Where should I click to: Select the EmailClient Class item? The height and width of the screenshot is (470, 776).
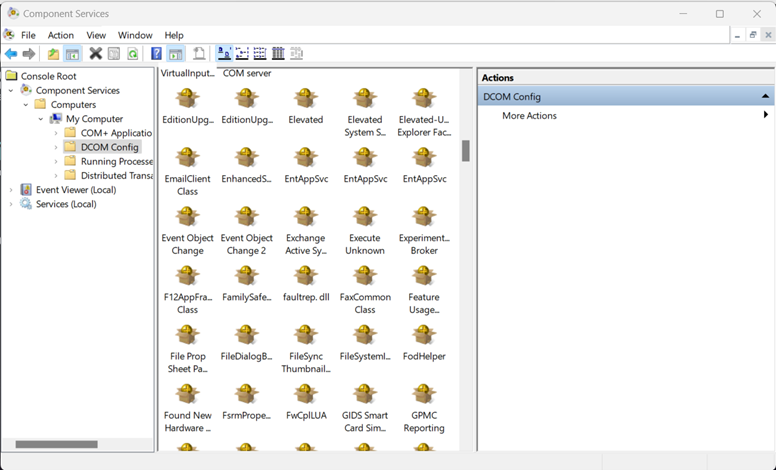(x=187, y=171)
